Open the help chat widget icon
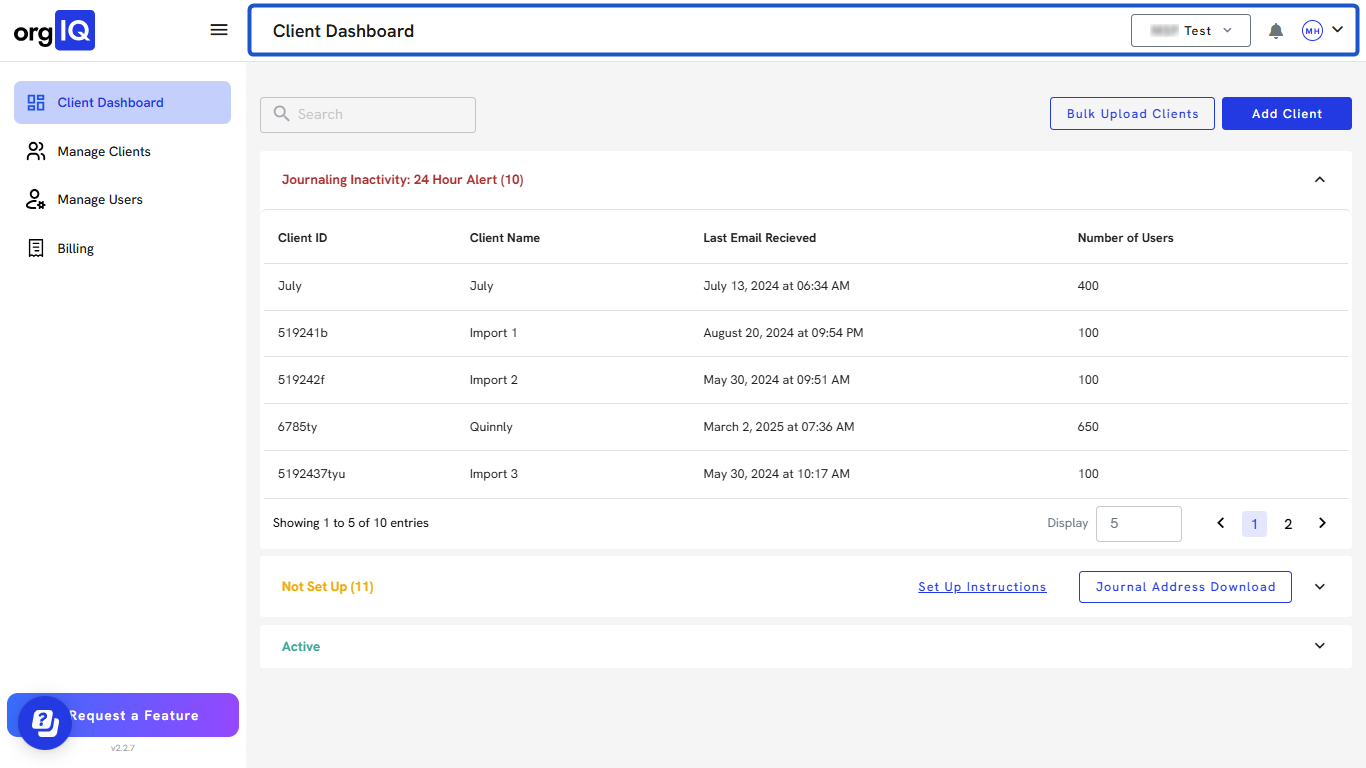 [x=44, y=722]
